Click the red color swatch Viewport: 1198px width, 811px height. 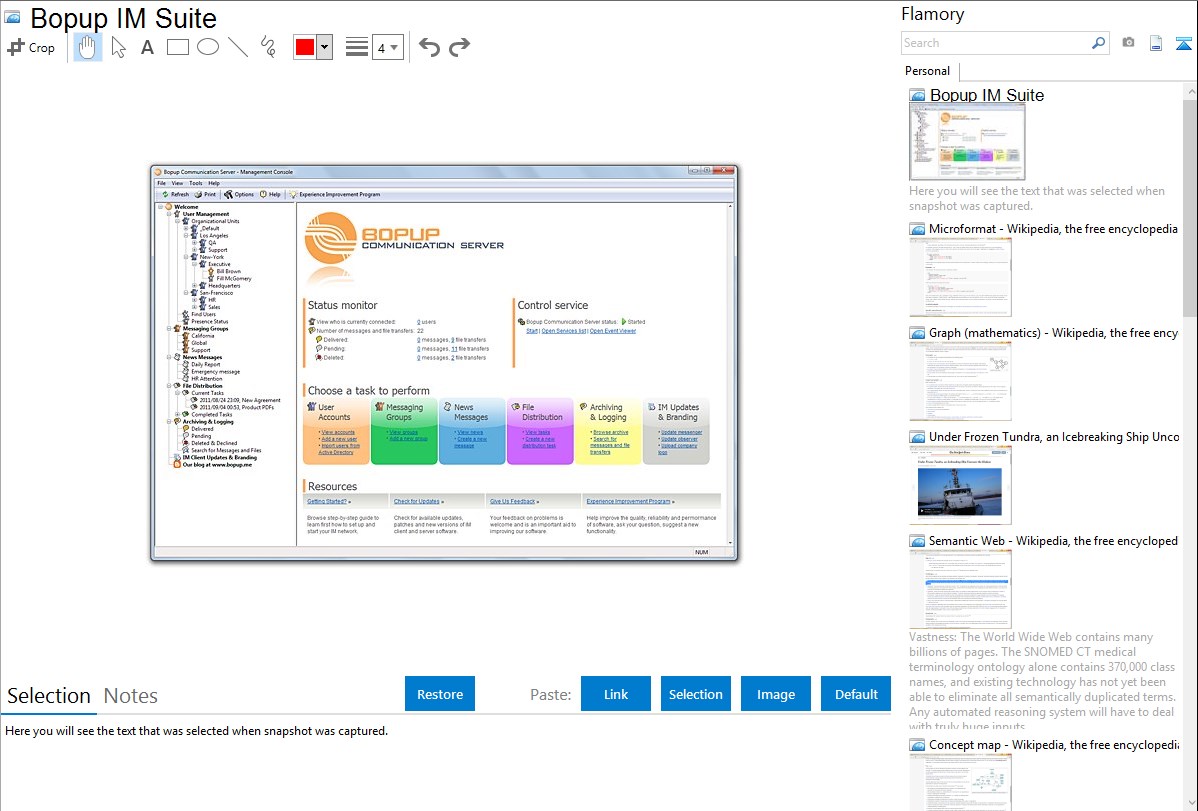pyautogui.click(x=304, y=47)
